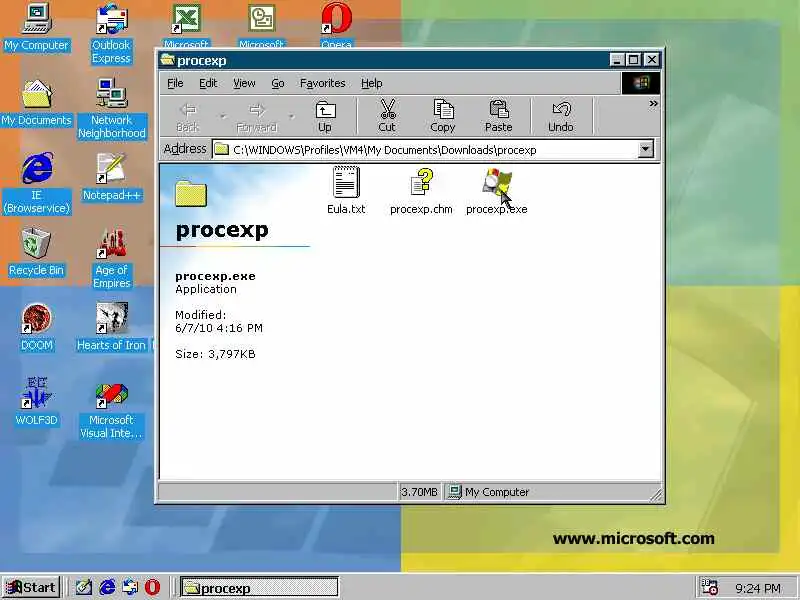
Task: Click the procexp taskbar button
Action: pyautogui.click(x=259, y=587)
